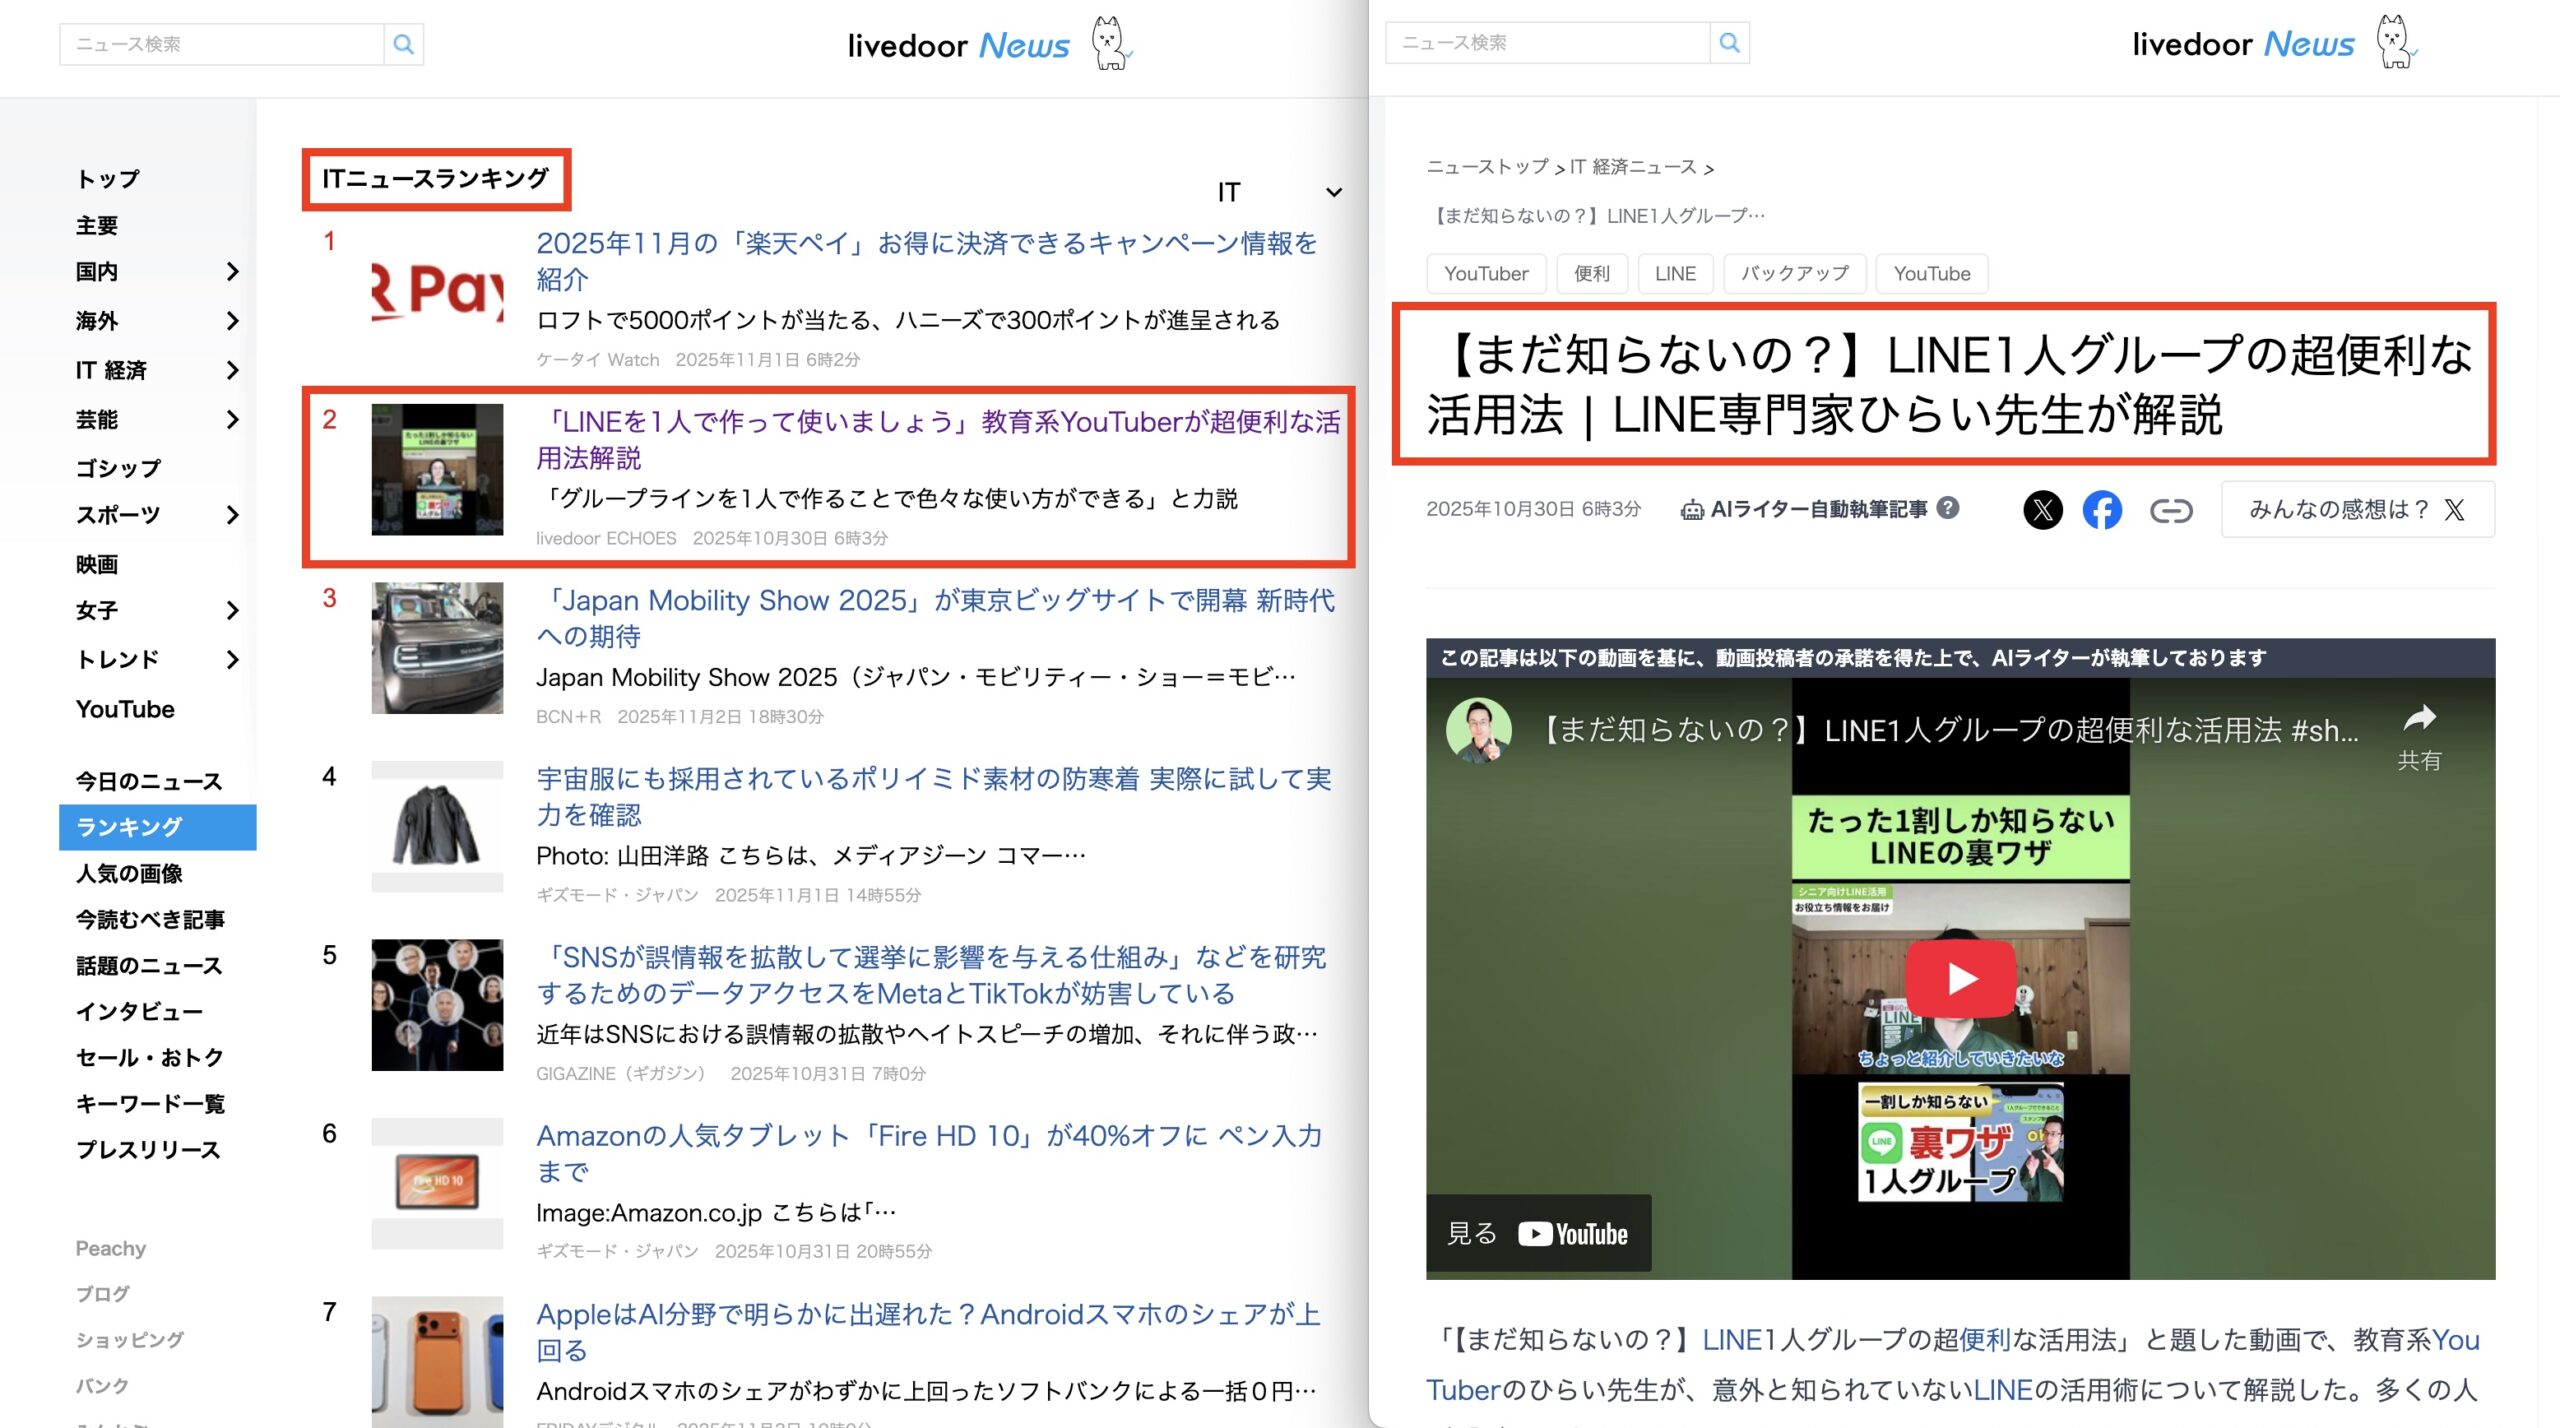The width and height of the screenshot is (2560, 1428).
Task: Open the Fire HD 10 tablet thumbnail
Action: click(437, 1182)
